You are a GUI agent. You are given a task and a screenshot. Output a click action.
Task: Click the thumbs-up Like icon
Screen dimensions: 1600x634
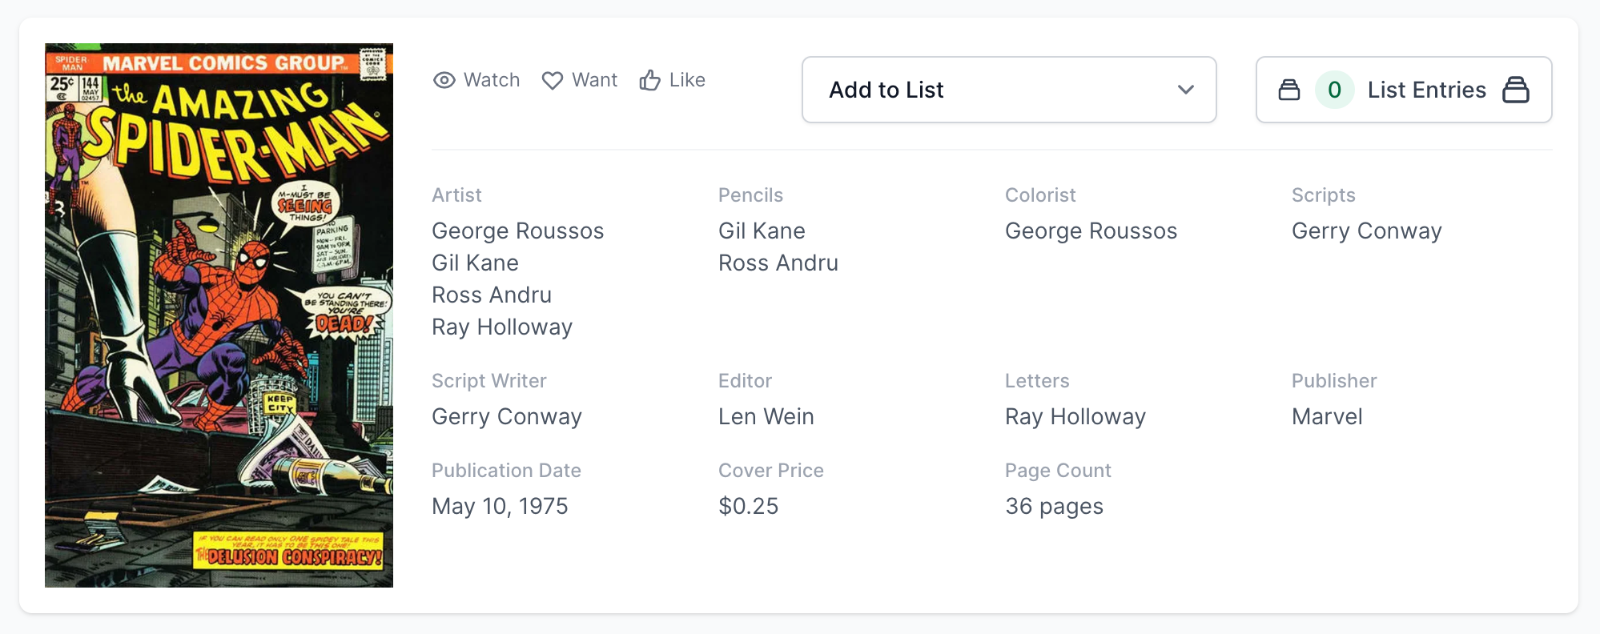point(650,80)
